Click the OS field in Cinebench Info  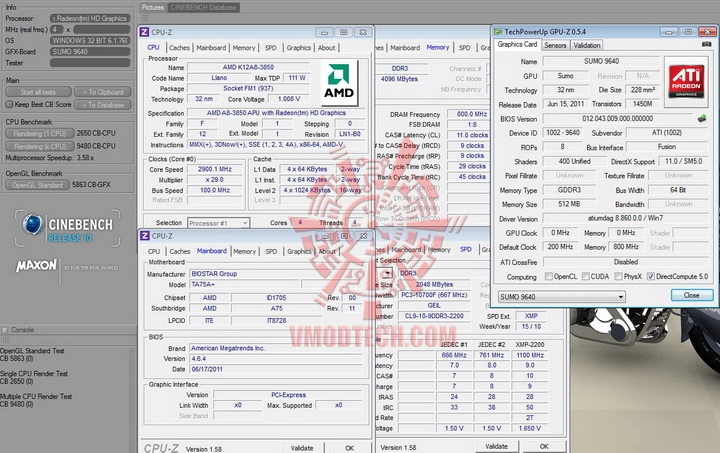coord(90,41)
